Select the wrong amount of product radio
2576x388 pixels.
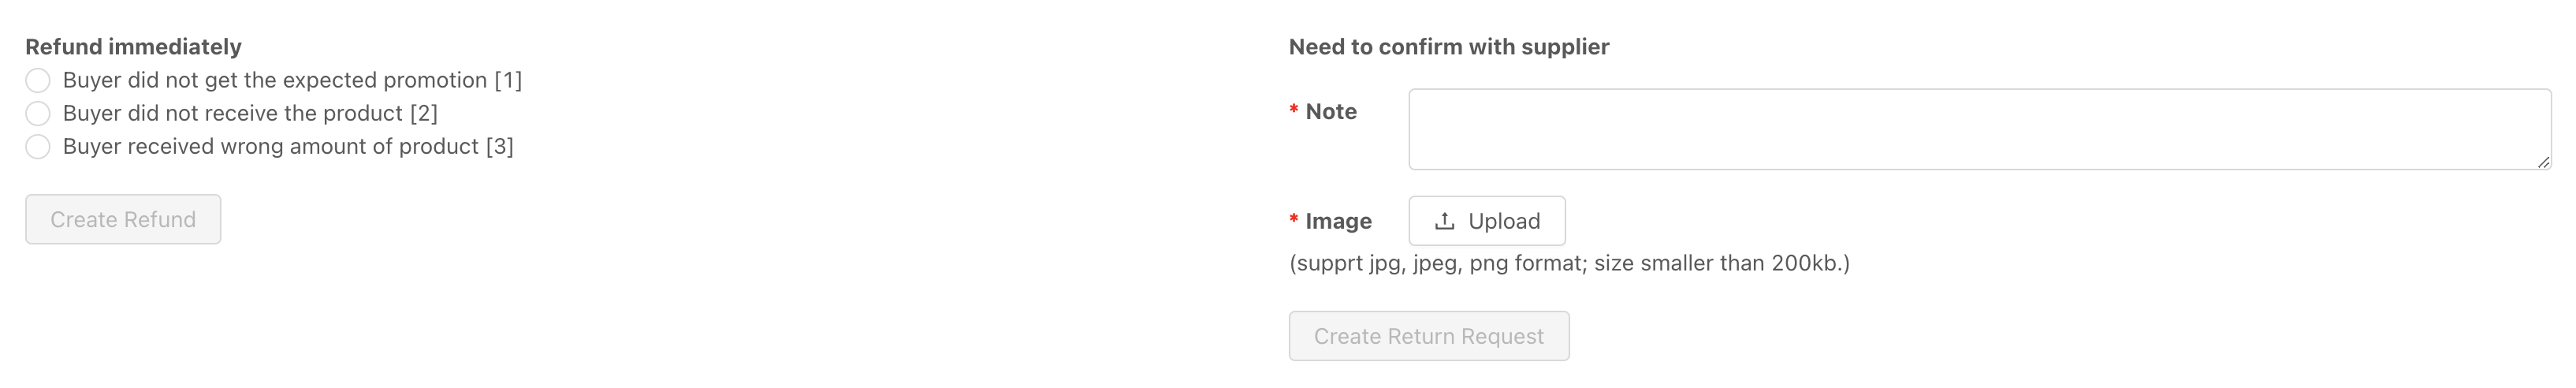38,147
